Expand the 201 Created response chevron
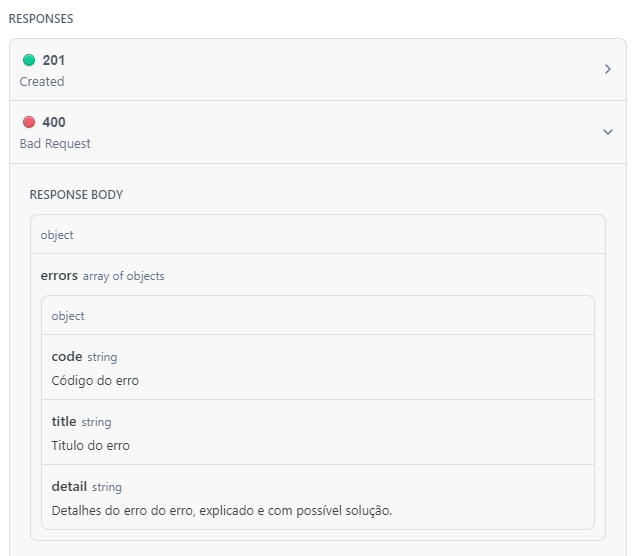The height and width of the screenshot is (556, 641). 607,69
